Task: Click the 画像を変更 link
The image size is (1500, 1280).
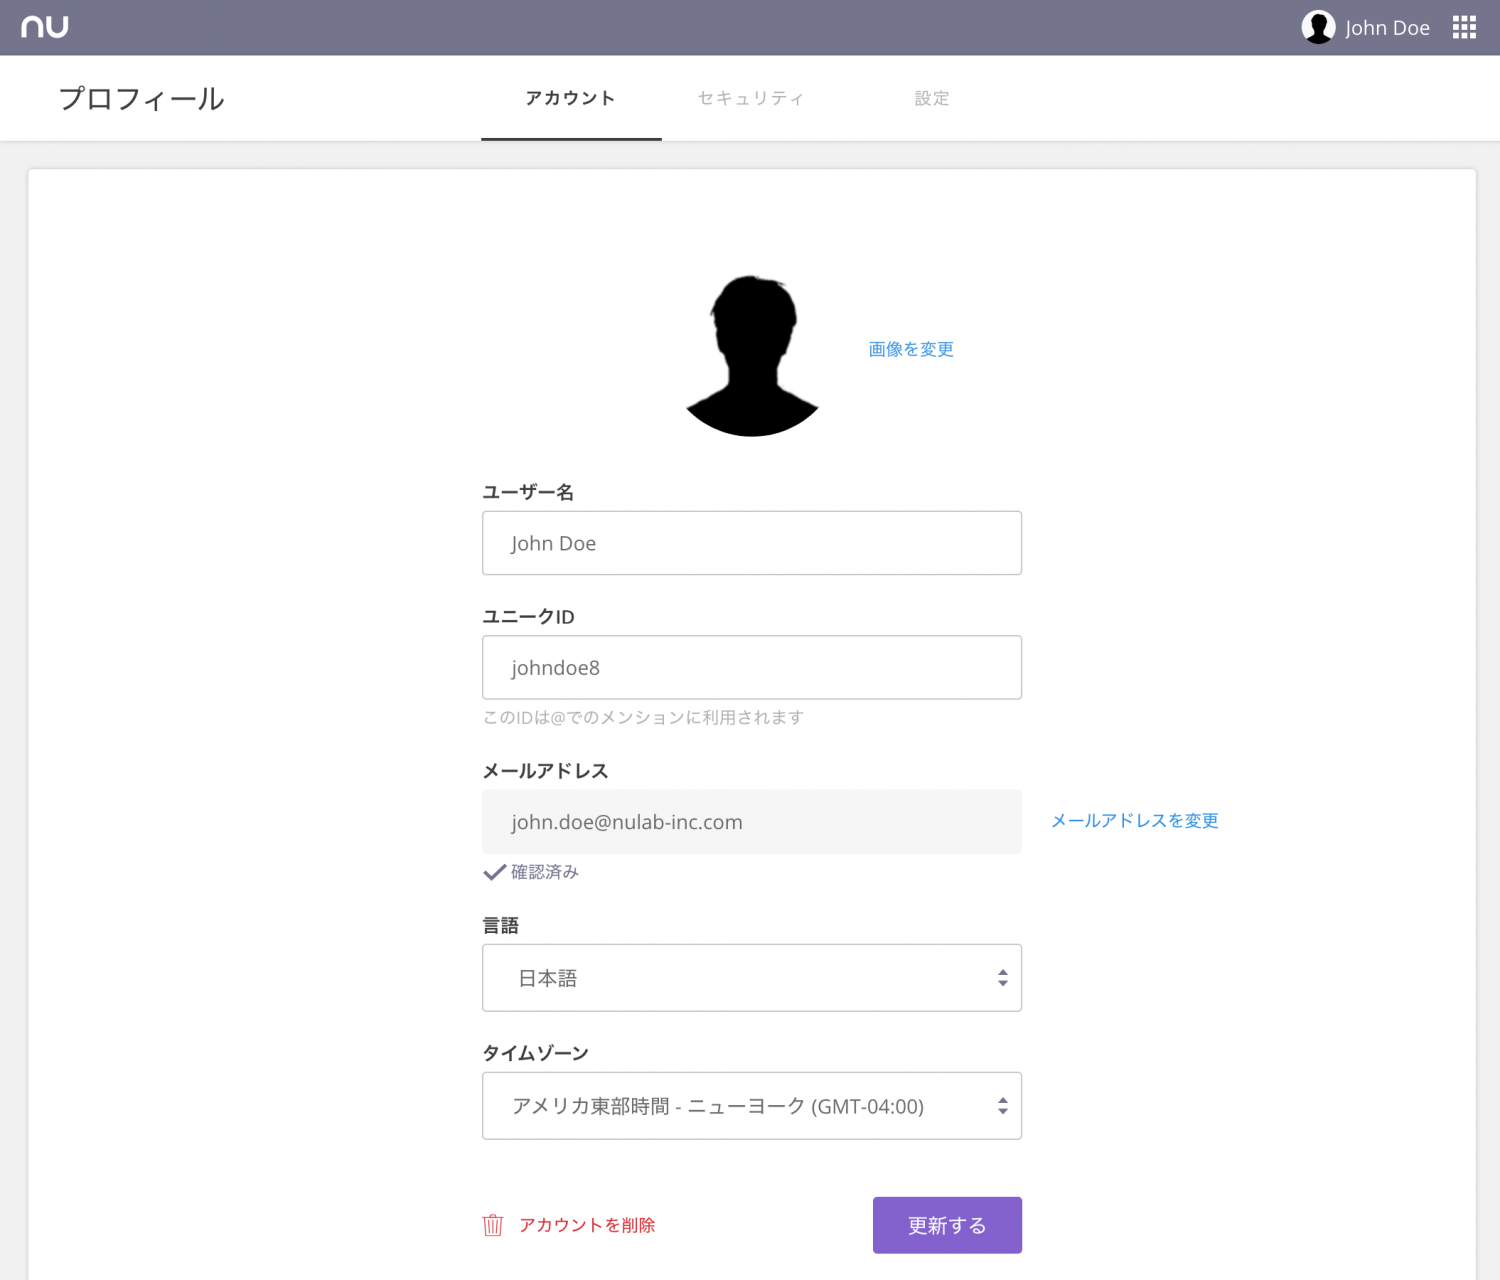Action: (x=911, y=349)
